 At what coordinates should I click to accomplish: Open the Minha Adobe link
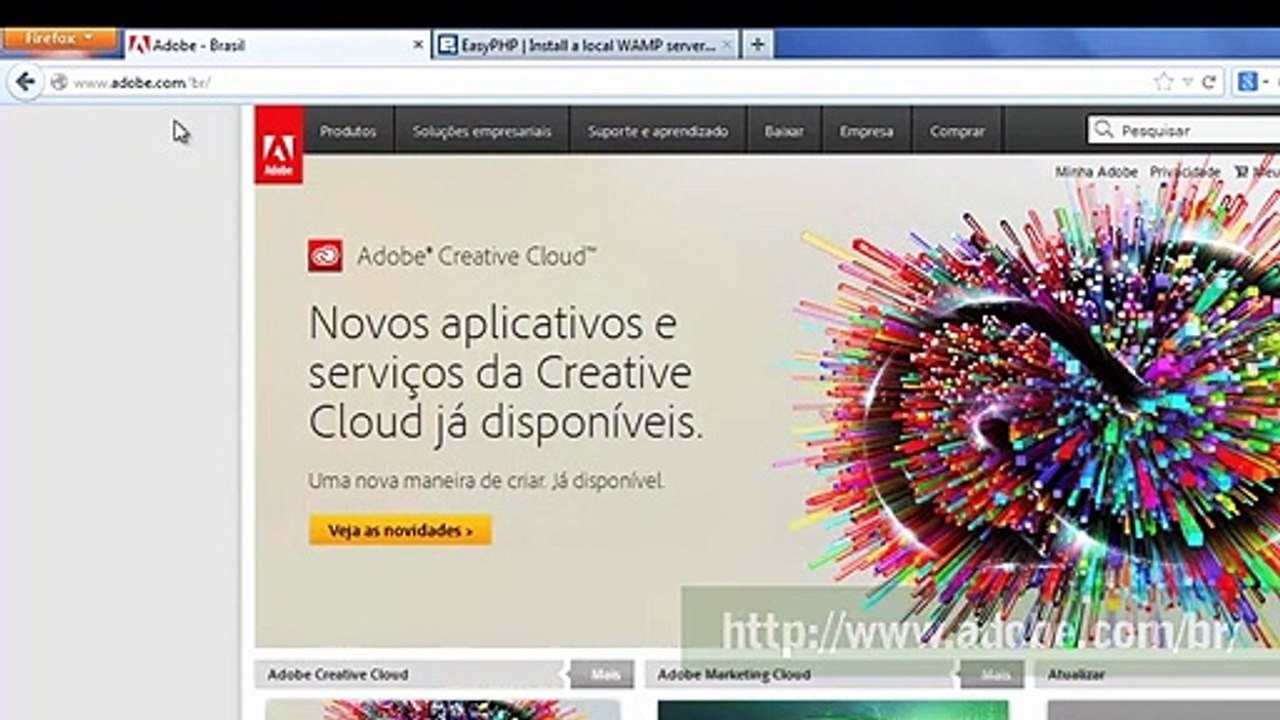[1096, 172]
